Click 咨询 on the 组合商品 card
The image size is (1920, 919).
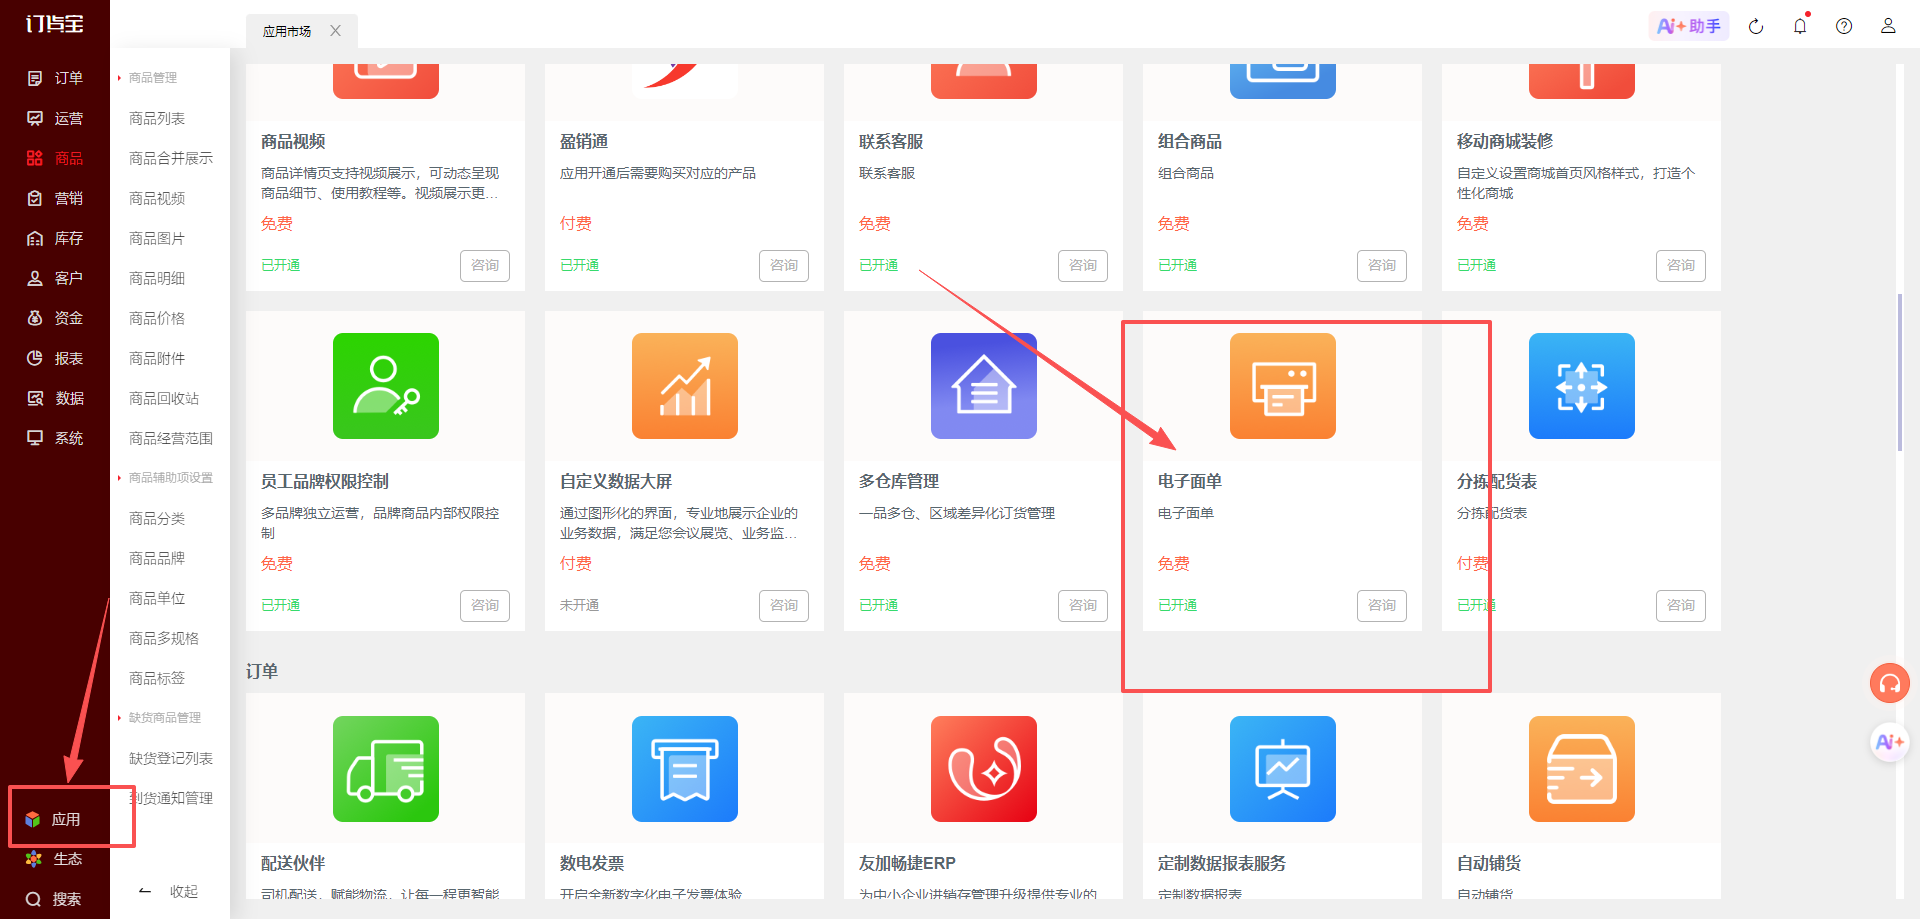click(x=1382, y=265)
